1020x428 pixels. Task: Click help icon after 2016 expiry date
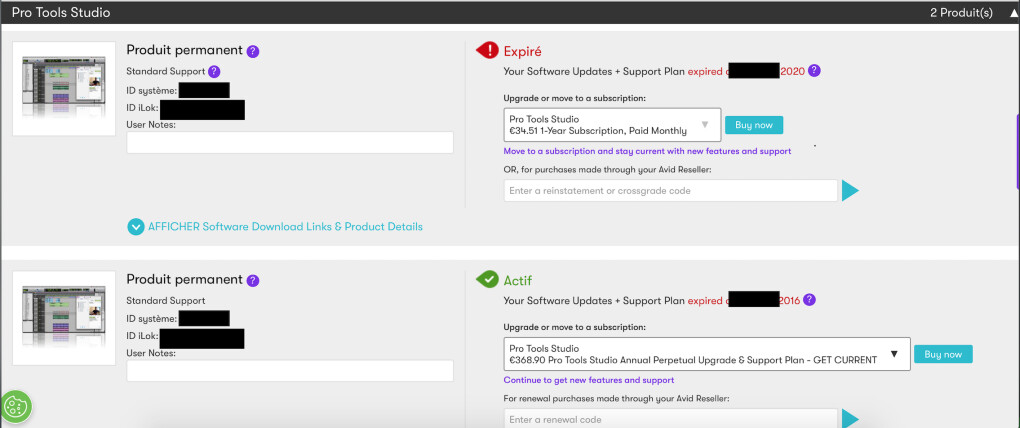pyautogui.click(x=809, y=300)
